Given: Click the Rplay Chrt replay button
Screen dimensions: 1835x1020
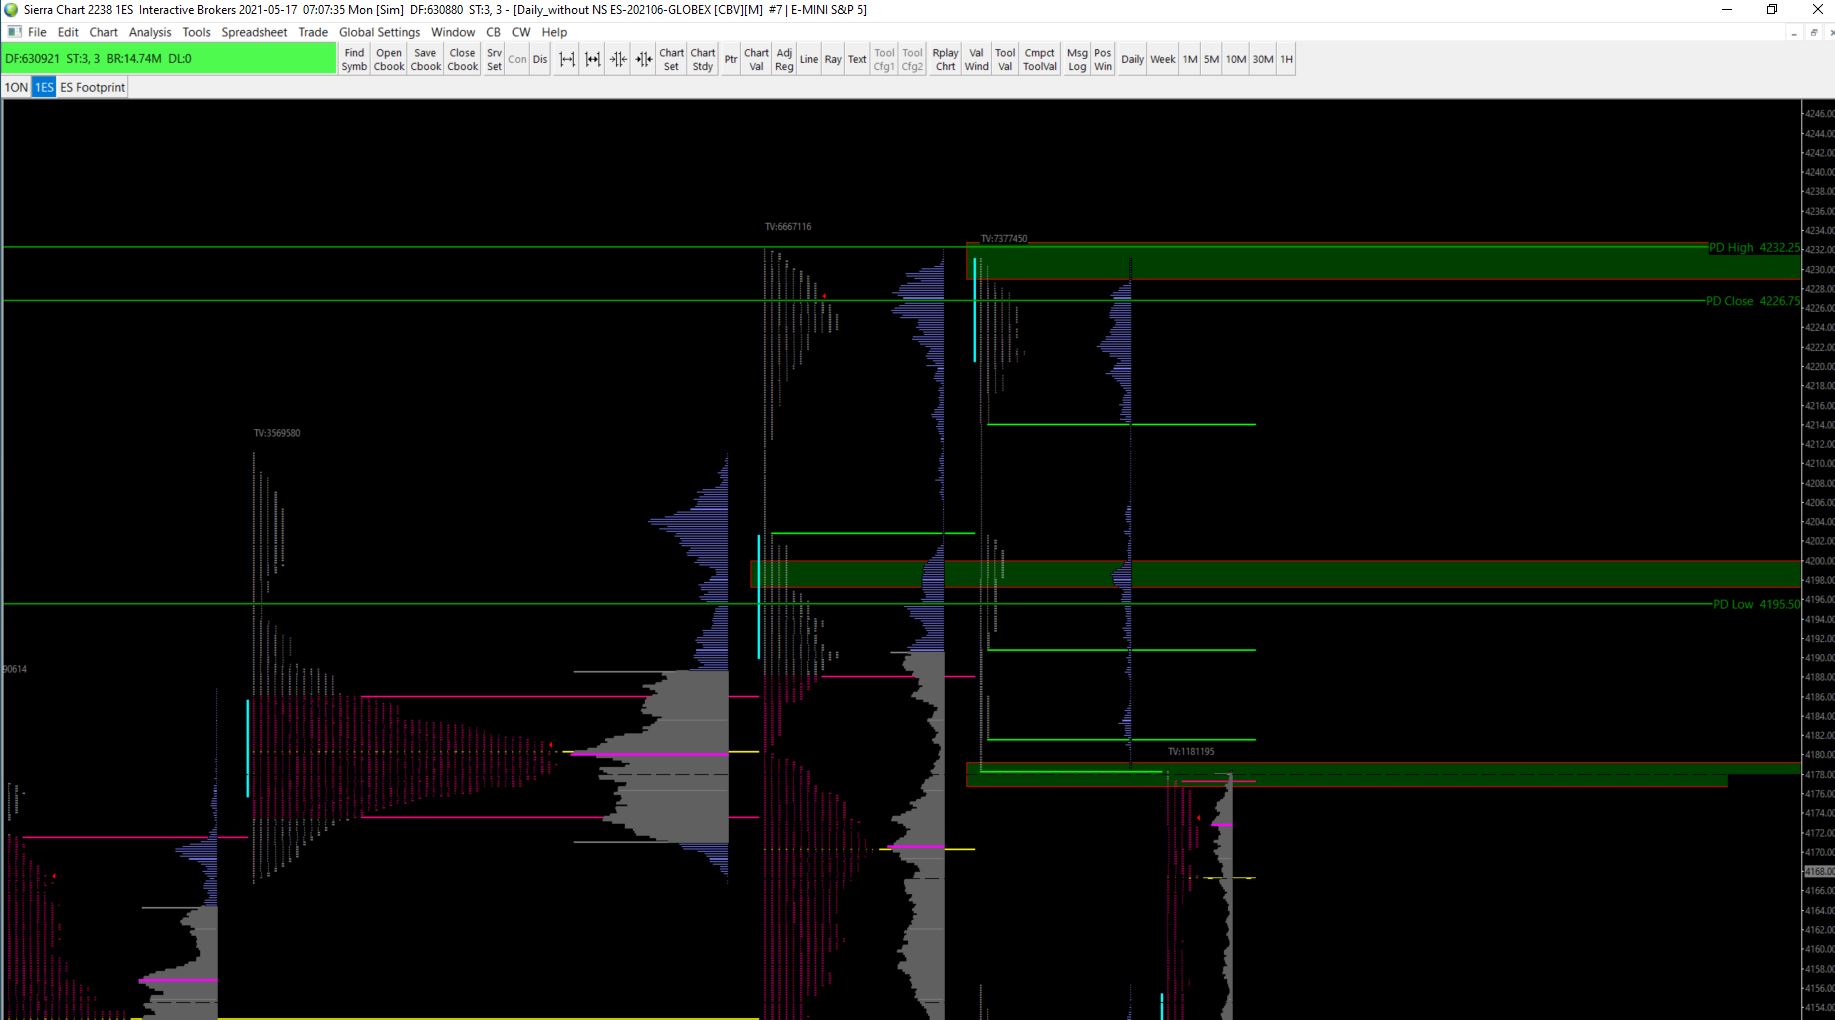Looking at the screenshot, I should [945, 59].
